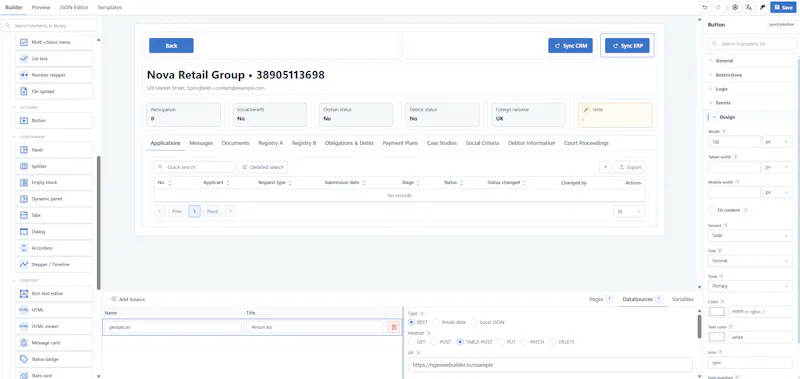
Task: Switch to the Pages tab in bottom panel
Action: pyautogui.click(x=601, y=299)
